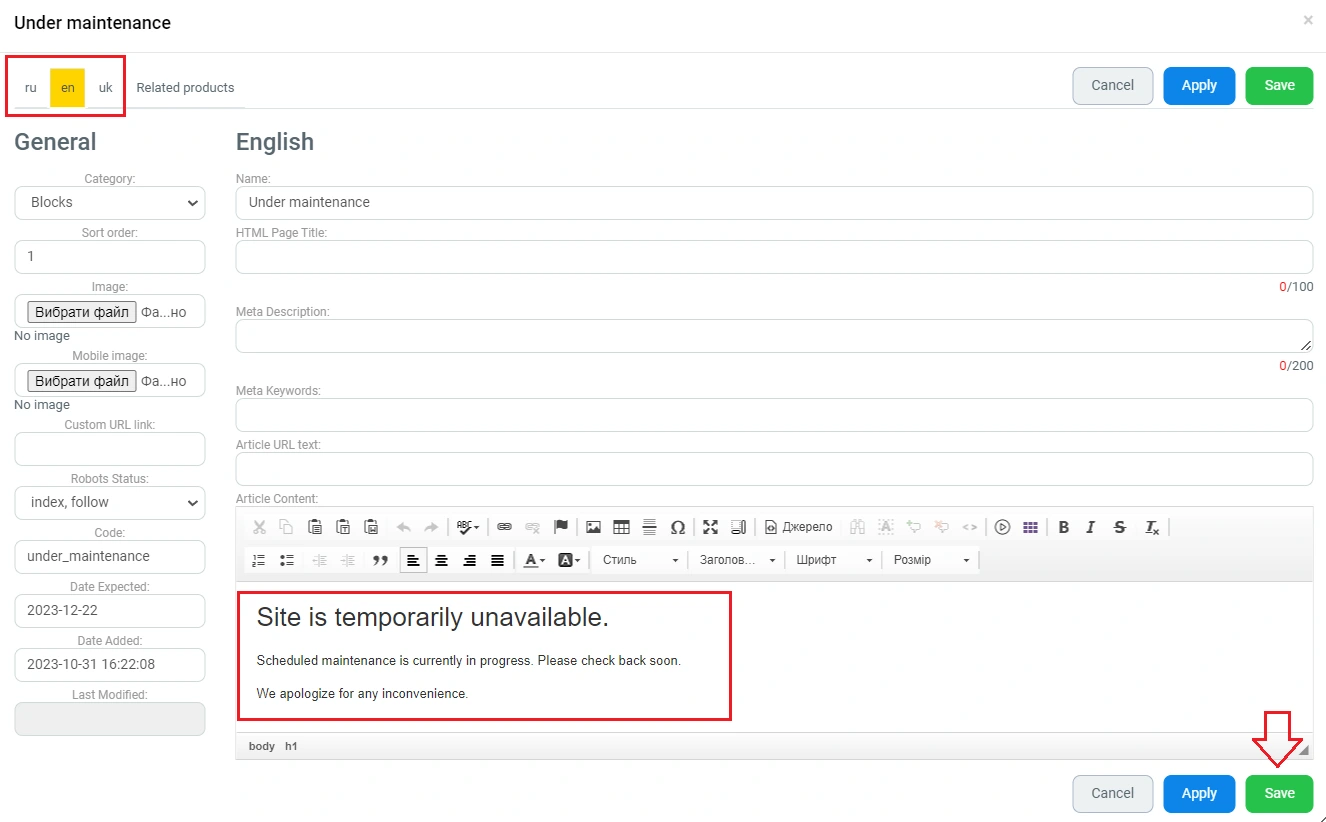The height and width of the screenshot is (822, 1326).
Task: Insert a numbered list
Action: coord(259,561)
